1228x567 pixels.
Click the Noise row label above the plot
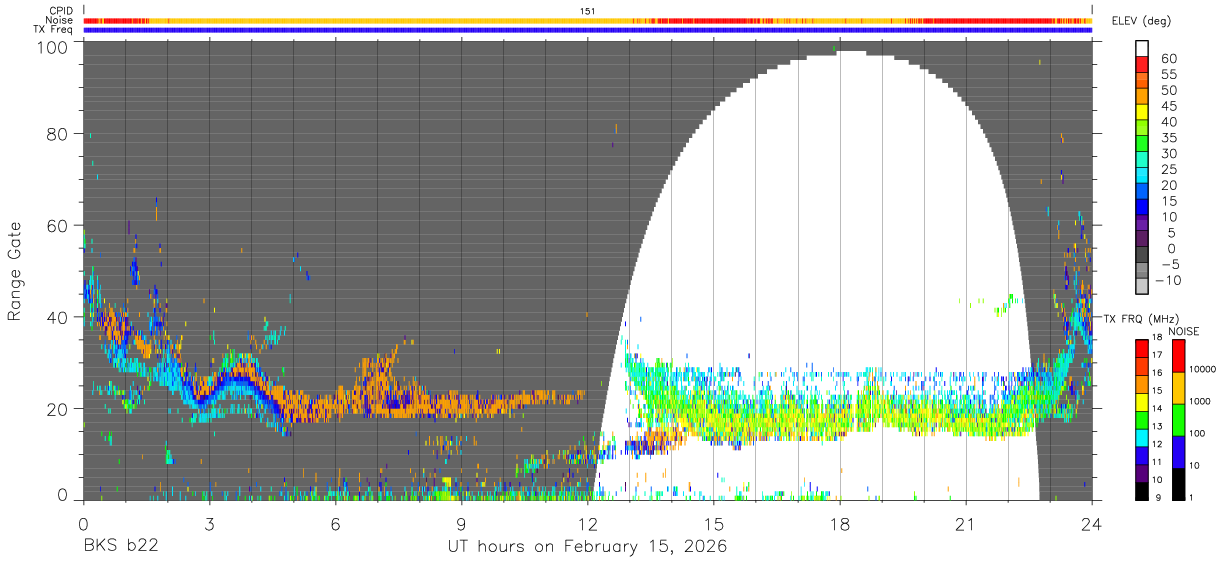coord(60,20)
